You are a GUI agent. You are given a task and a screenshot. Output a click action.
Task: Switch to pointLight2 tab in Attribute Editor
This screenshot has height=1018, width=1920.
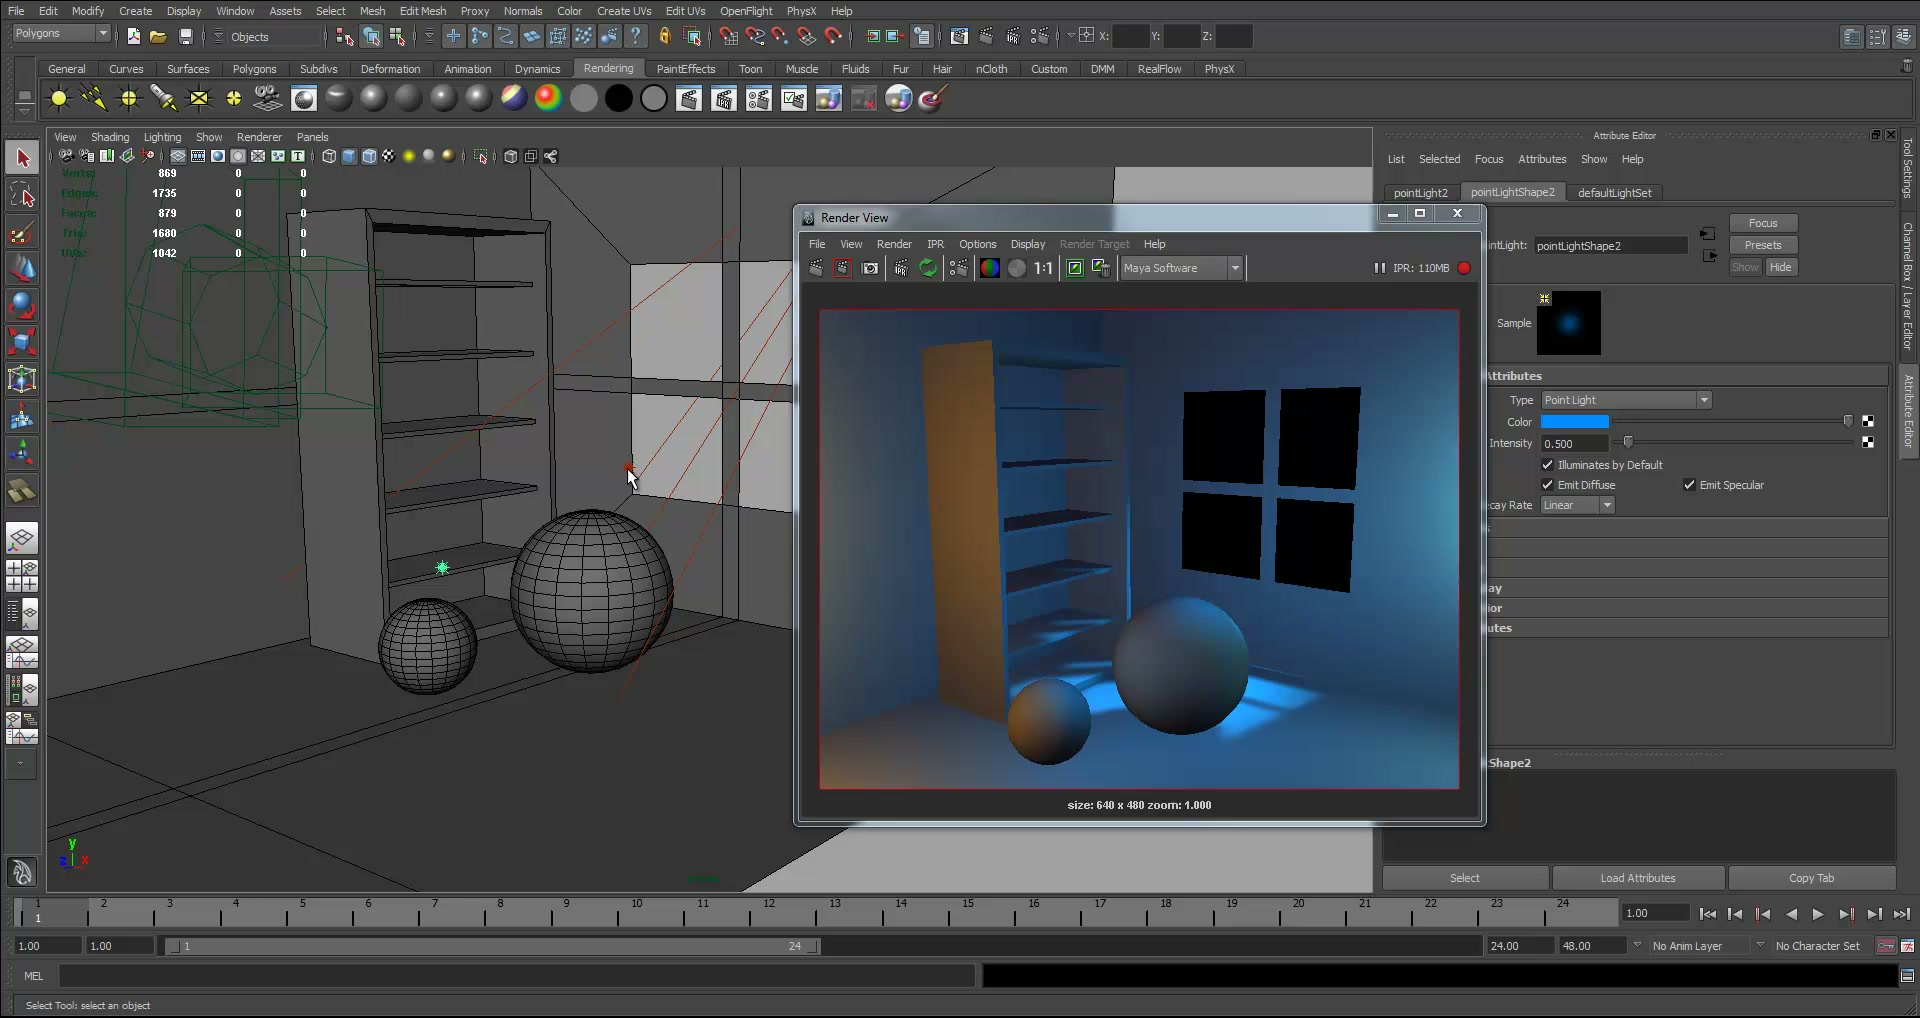pyautogui.click(x=1421, y=193)
